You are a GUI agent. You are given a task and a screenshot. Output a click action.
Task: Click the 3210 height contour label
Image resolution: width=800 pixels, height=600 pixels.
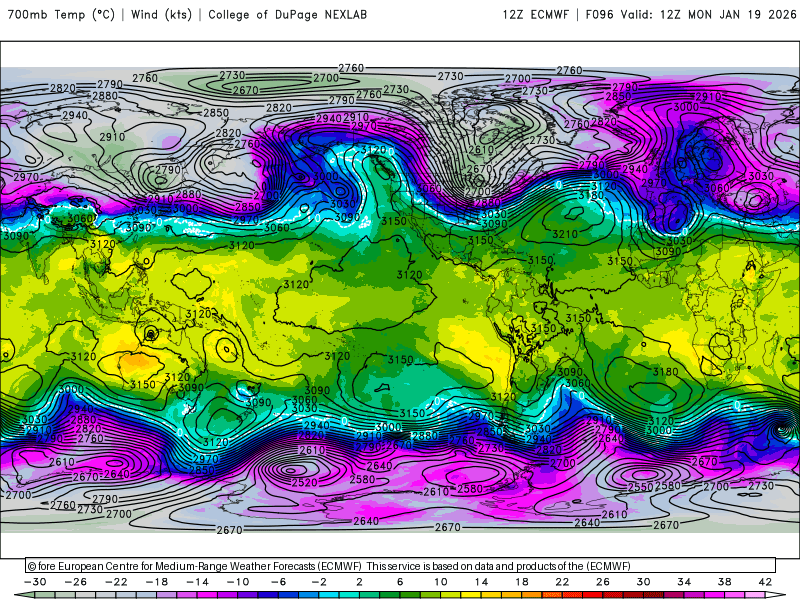point(565,234)
